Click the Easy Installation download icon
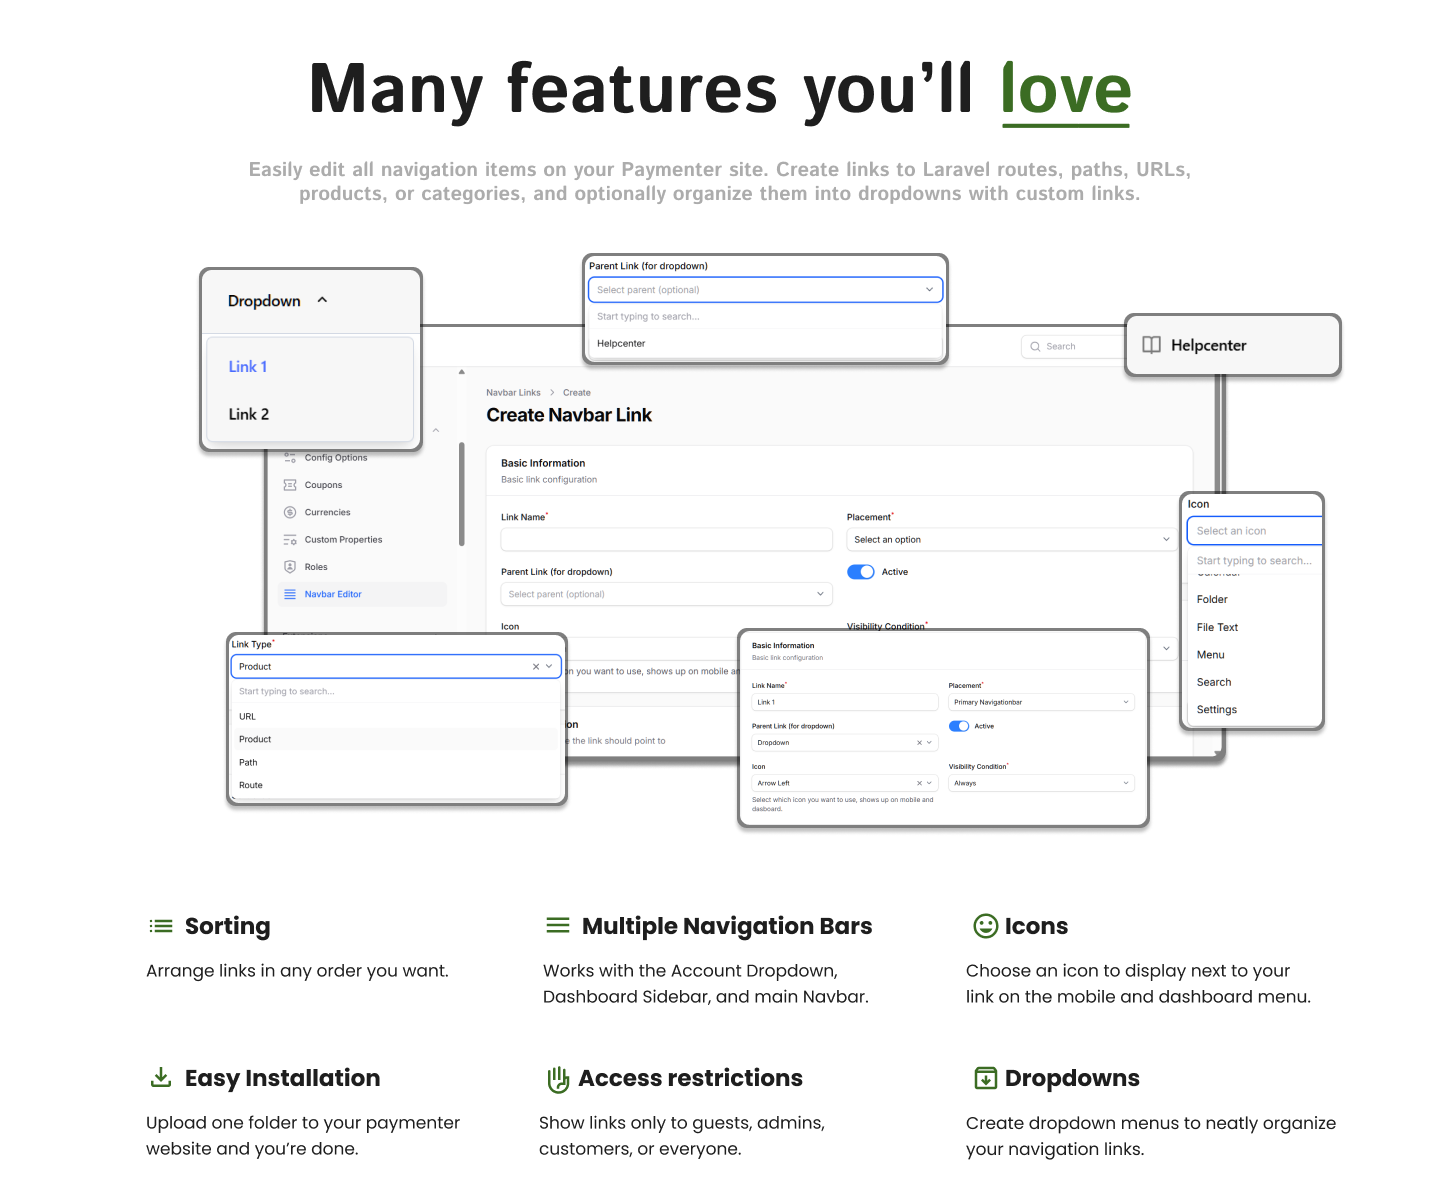This screenshot has height=1201, width=1440. pos(160,1077)
